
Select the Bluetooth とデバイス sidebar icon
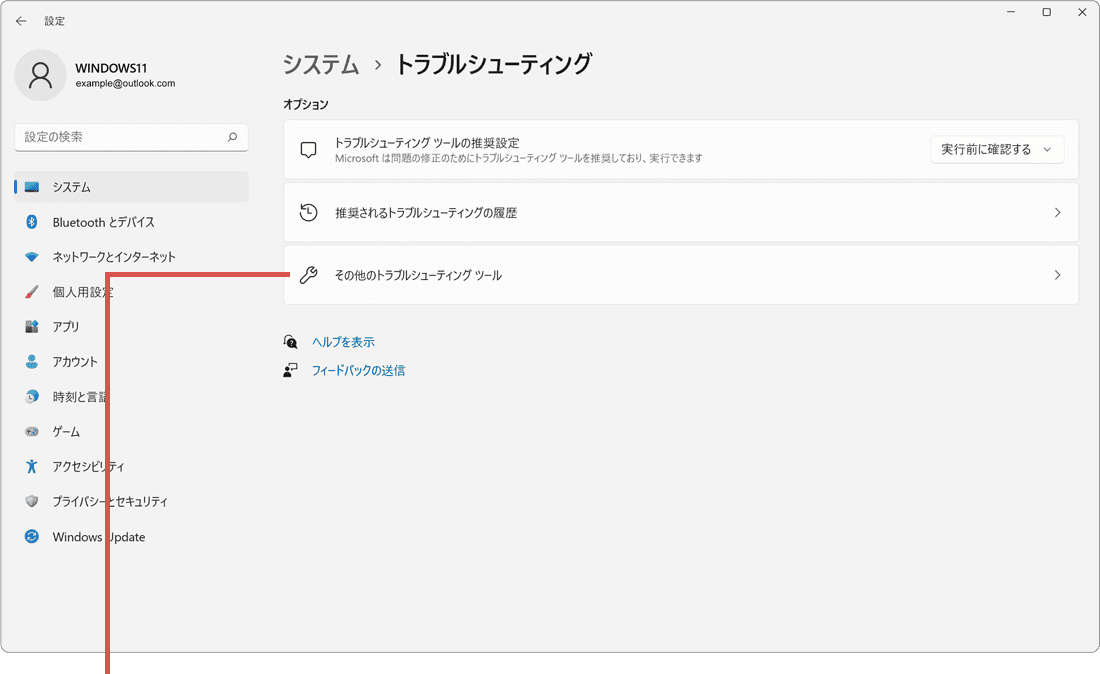tap(31, 222)
